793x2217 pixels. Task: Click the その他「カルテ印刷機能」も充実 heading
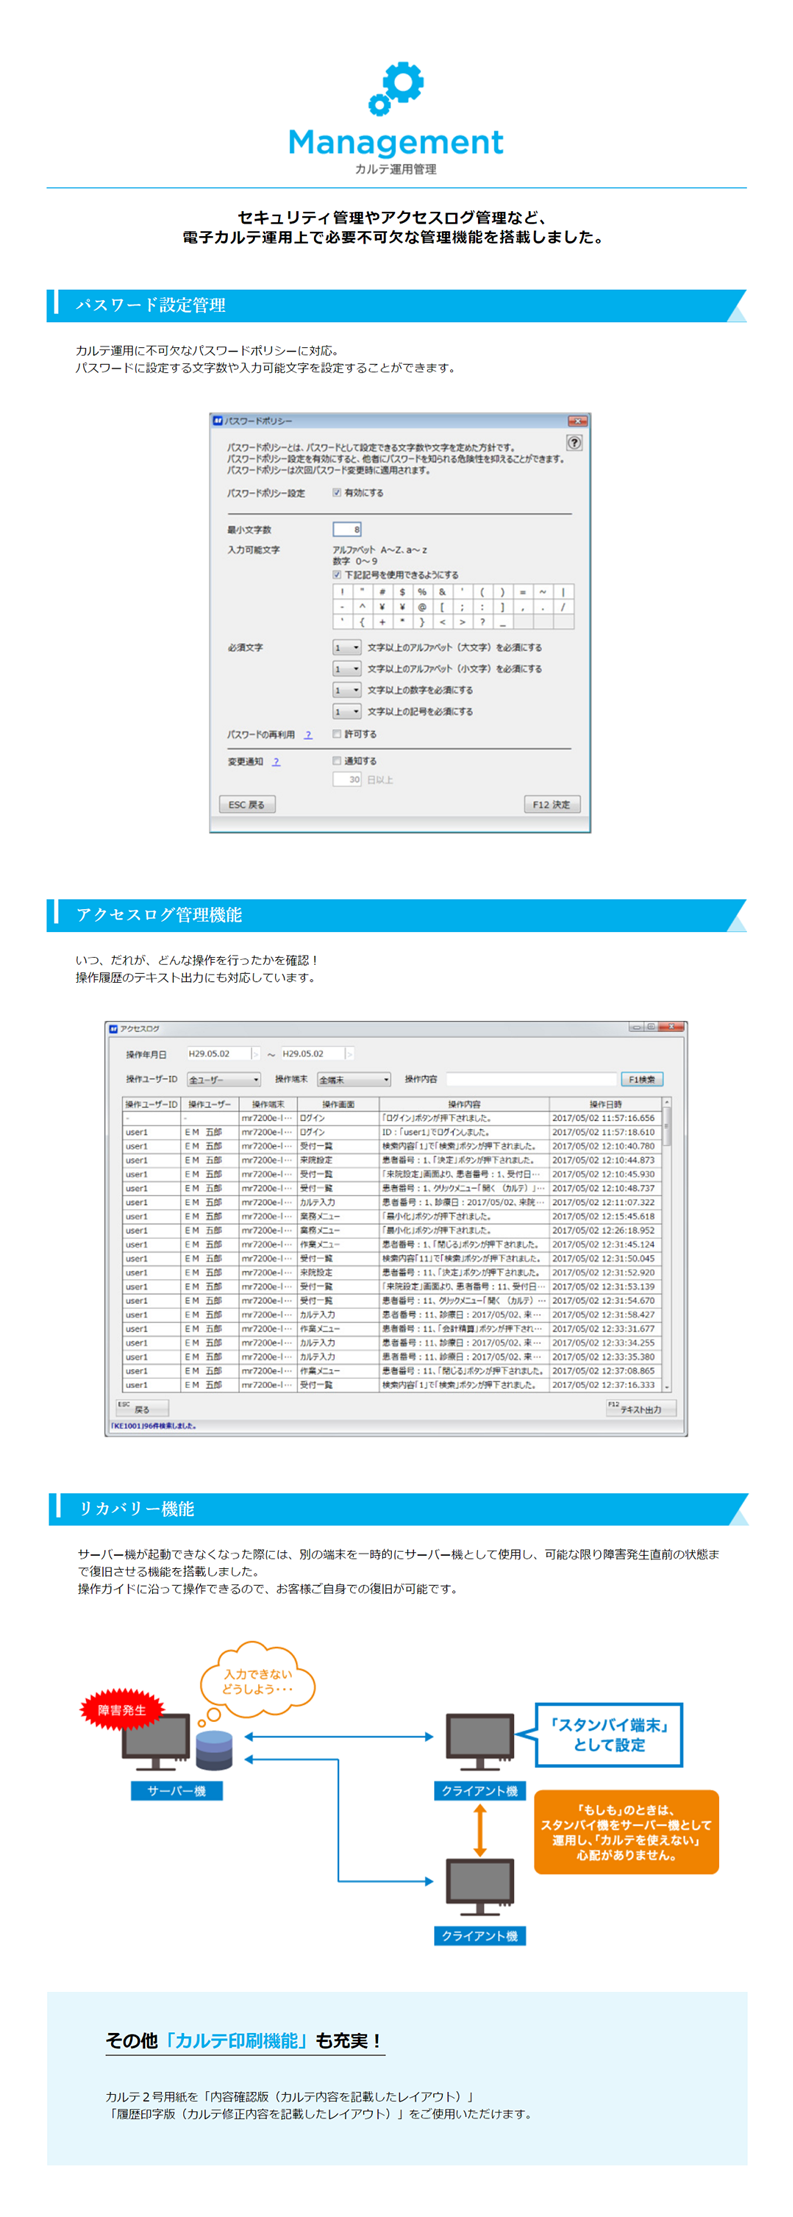(x=245, y=2040)
